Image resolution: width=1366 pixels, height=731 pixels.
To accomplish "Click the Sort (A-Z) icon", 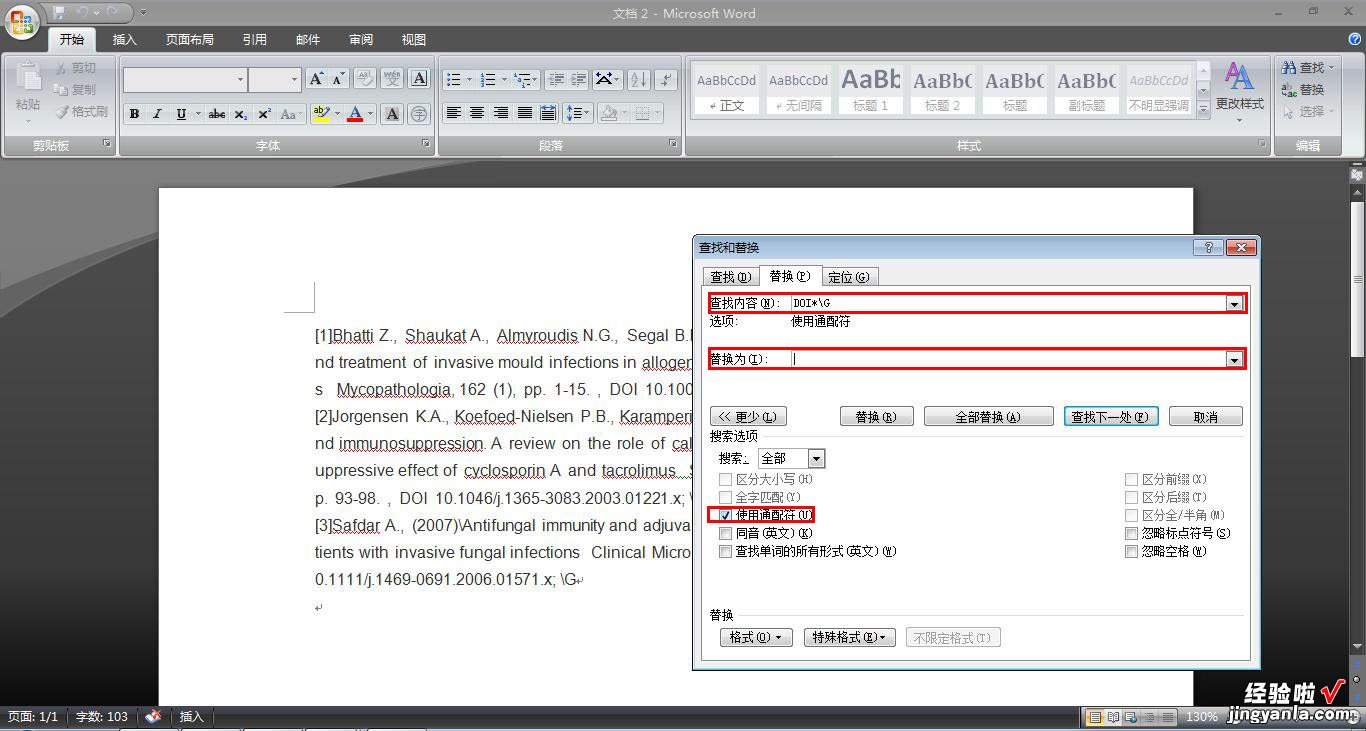I will coord(638,79).
